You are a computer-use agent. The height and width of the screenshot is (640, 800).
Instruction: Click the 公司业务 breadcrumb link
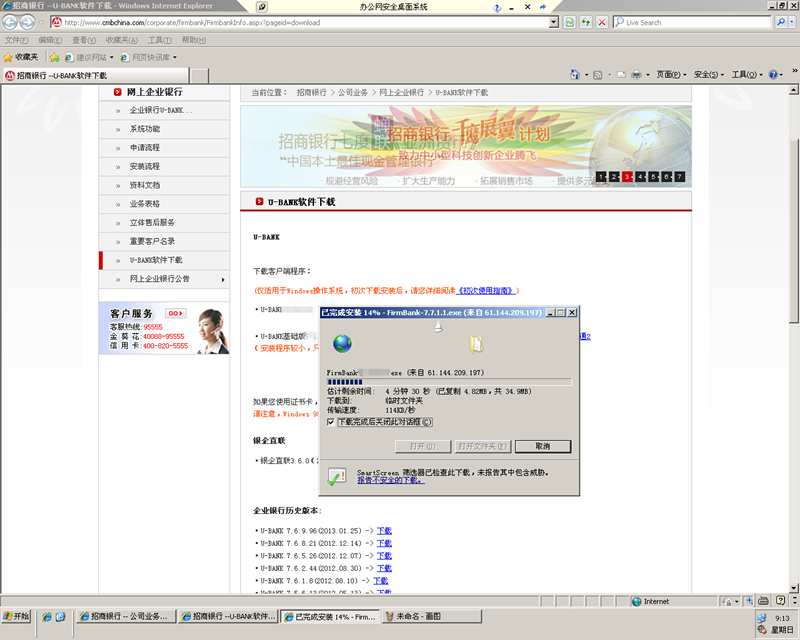(x=353, y=92)
